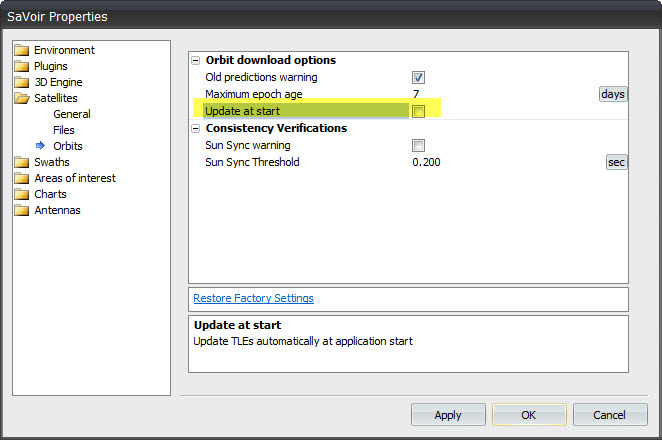Image resolution: width=662 pixels, height=440 pixels.
Task: Open the days unit selector
Action: pos(612,94)
